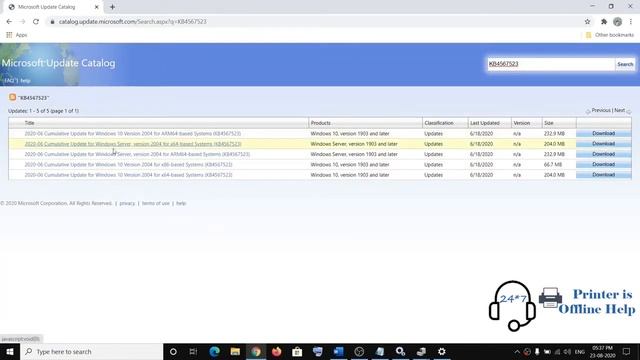Open Task View on the taskbar
The width and height of the screenshot is (640, 360).
click(x=193, y=351)
